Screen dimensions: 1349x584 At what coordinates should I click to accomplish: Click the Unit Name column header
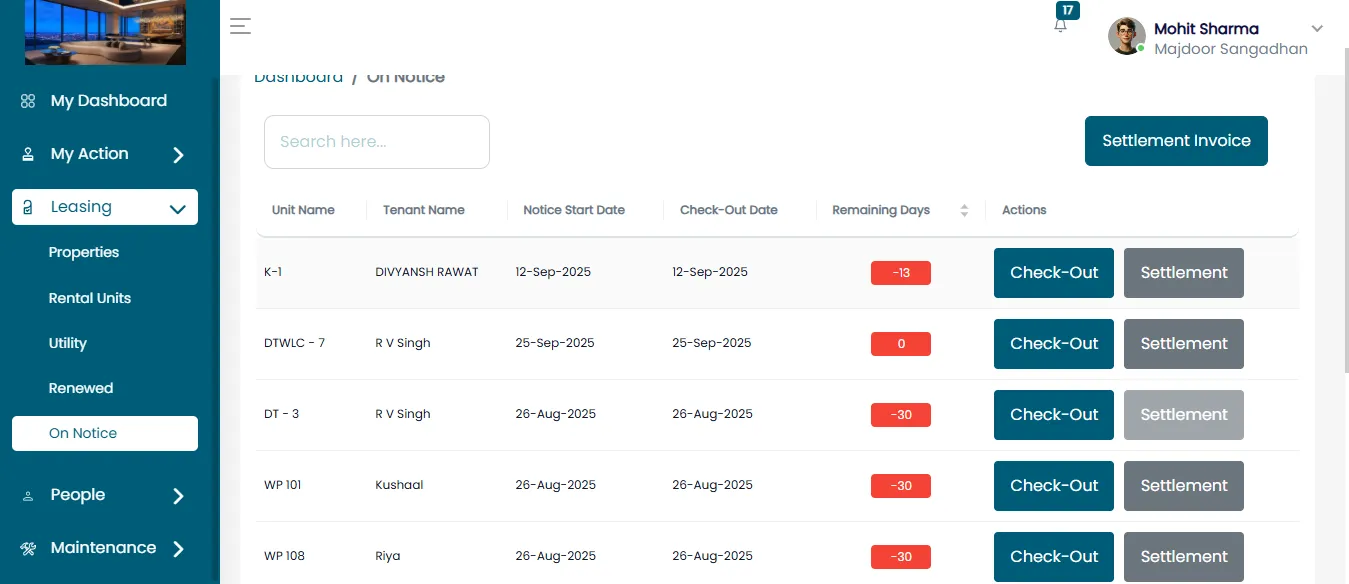(x=303, y=210)
